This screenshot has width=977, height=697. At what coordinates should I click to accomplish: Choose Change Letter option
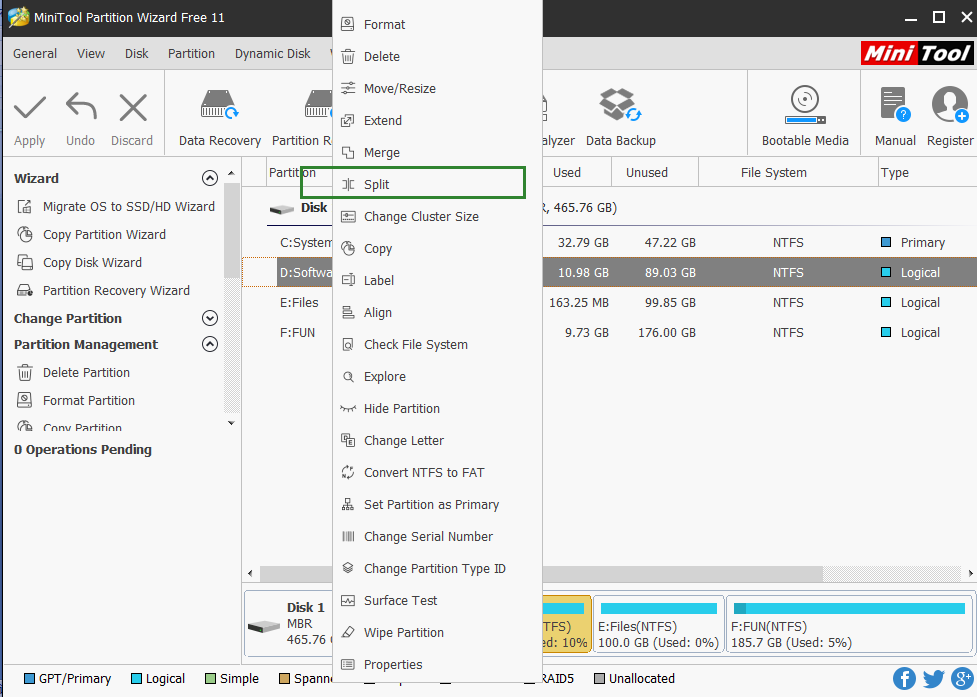pyautogui.click(x=437, y=440)
